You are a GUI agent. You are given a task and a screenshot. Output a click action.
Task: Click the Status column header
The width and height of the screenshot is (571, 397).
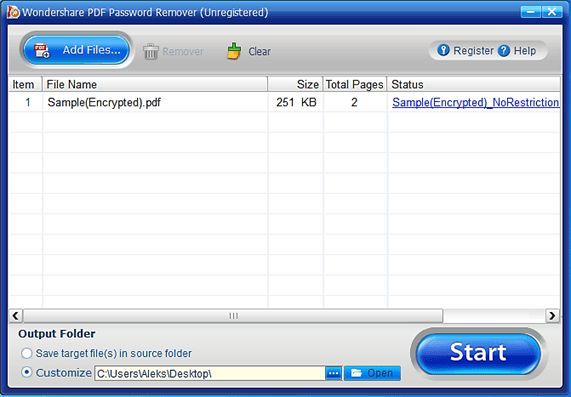(473, 84)
